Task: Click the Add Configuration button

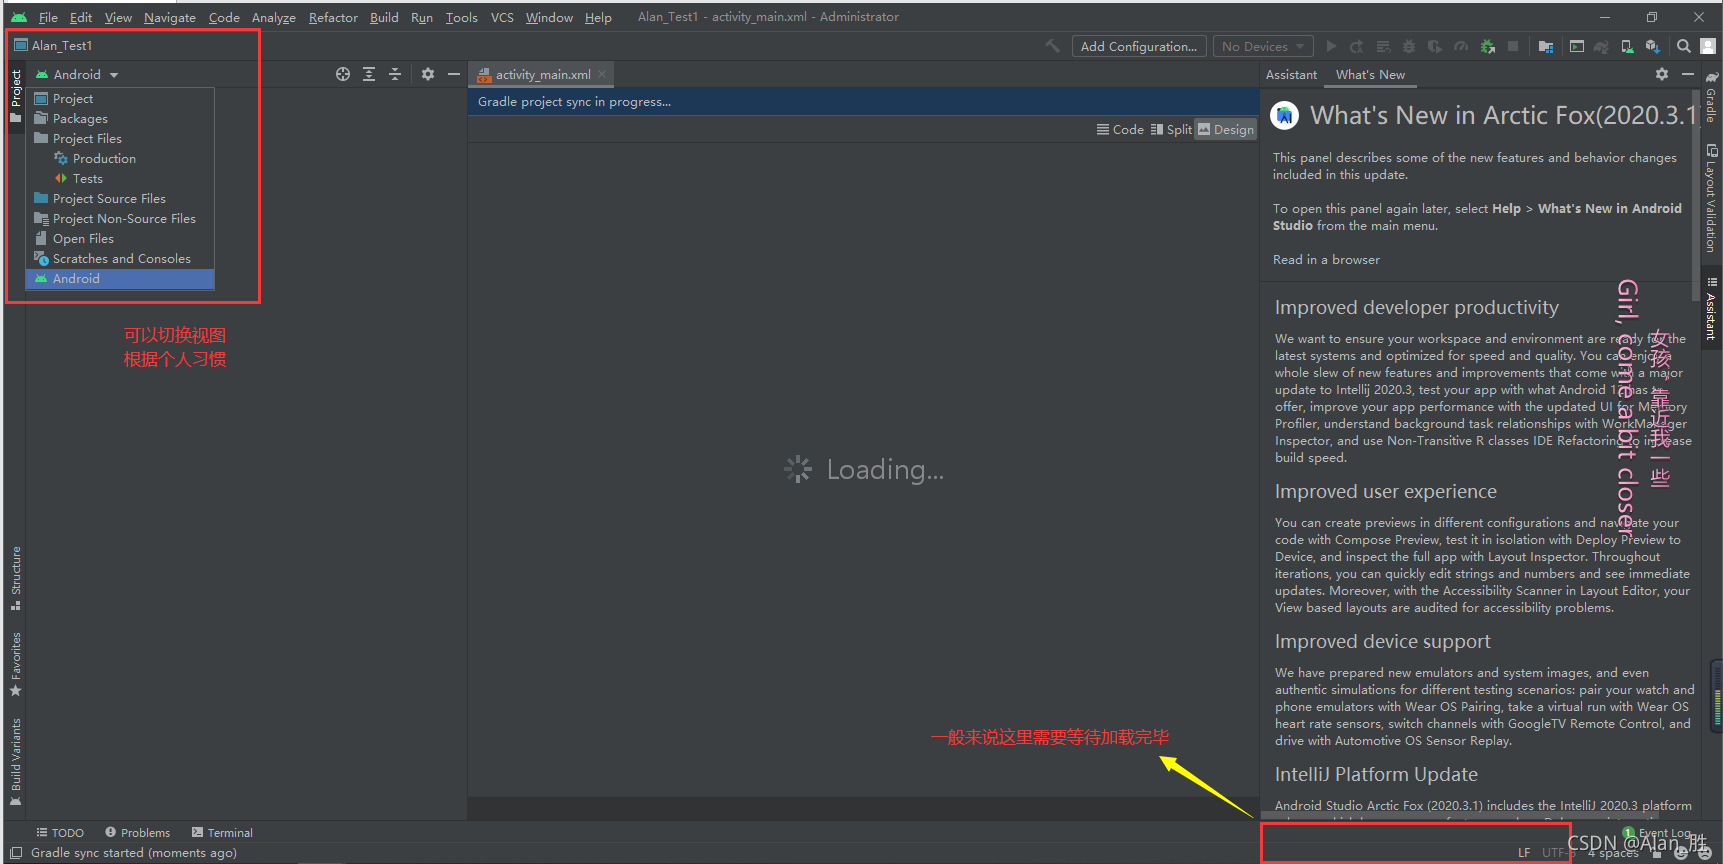Action: [x=1138, y=47]
